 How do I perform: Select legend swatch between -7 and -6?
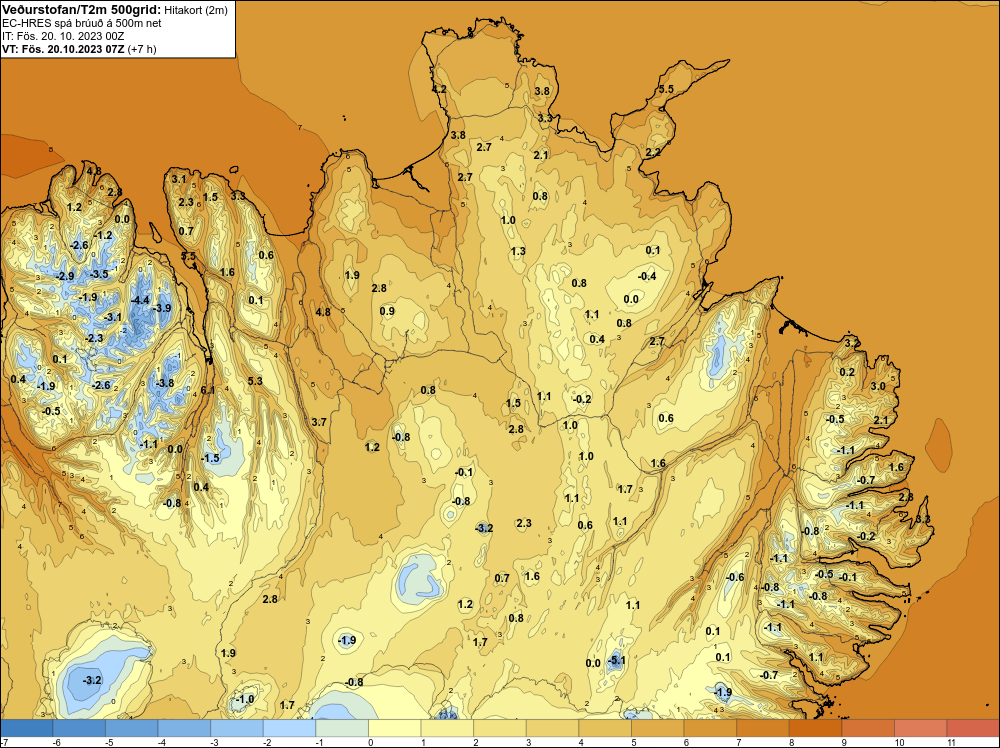click(x=26, y=728)
